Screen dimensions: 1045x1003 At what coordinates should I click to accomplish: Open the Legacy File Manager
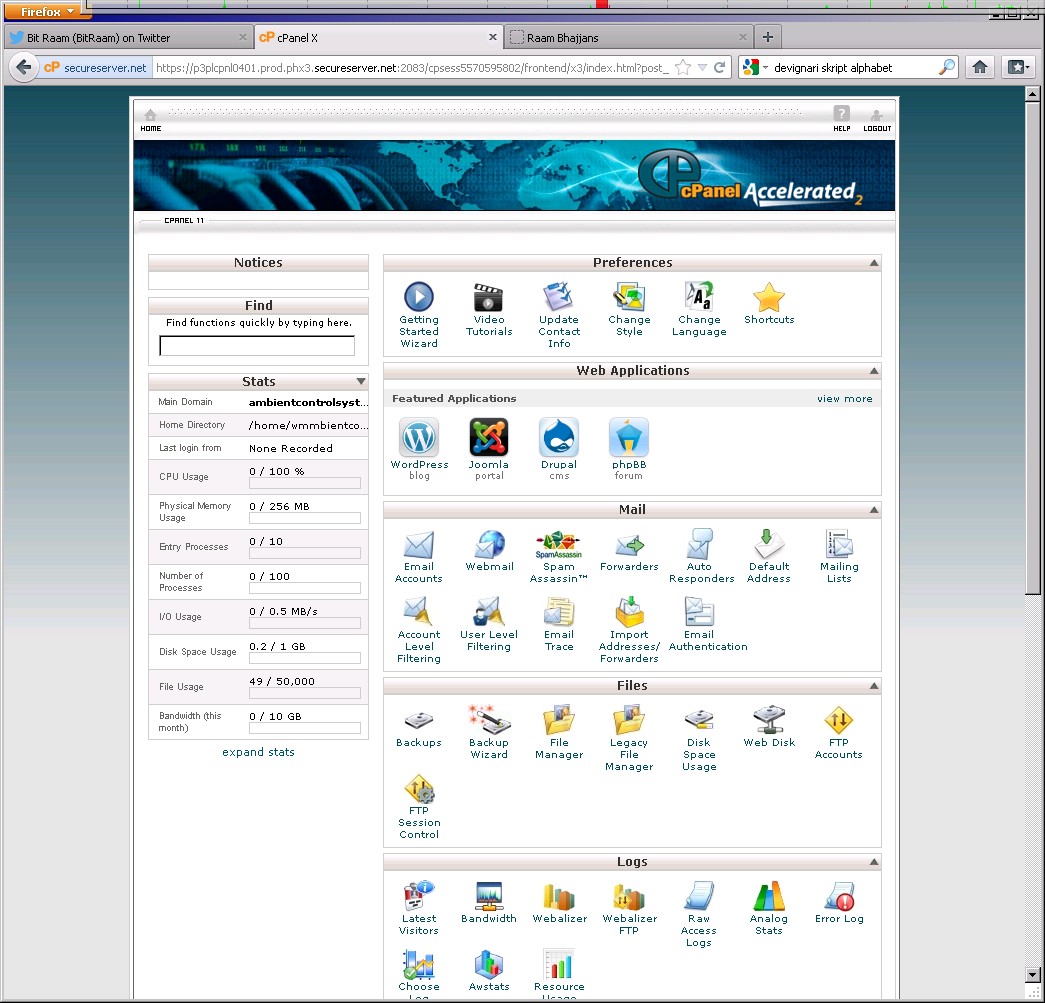(x=628, y=739)
